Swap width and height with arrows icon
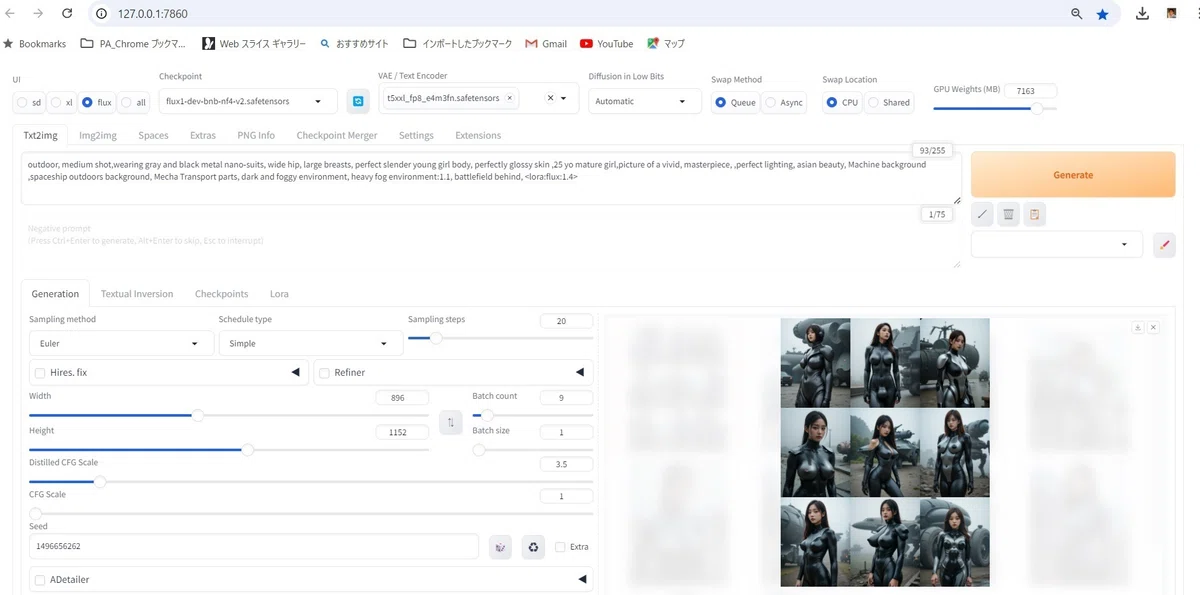The width and height of the screenshot is (1200, 595). (x=451, y=423)
